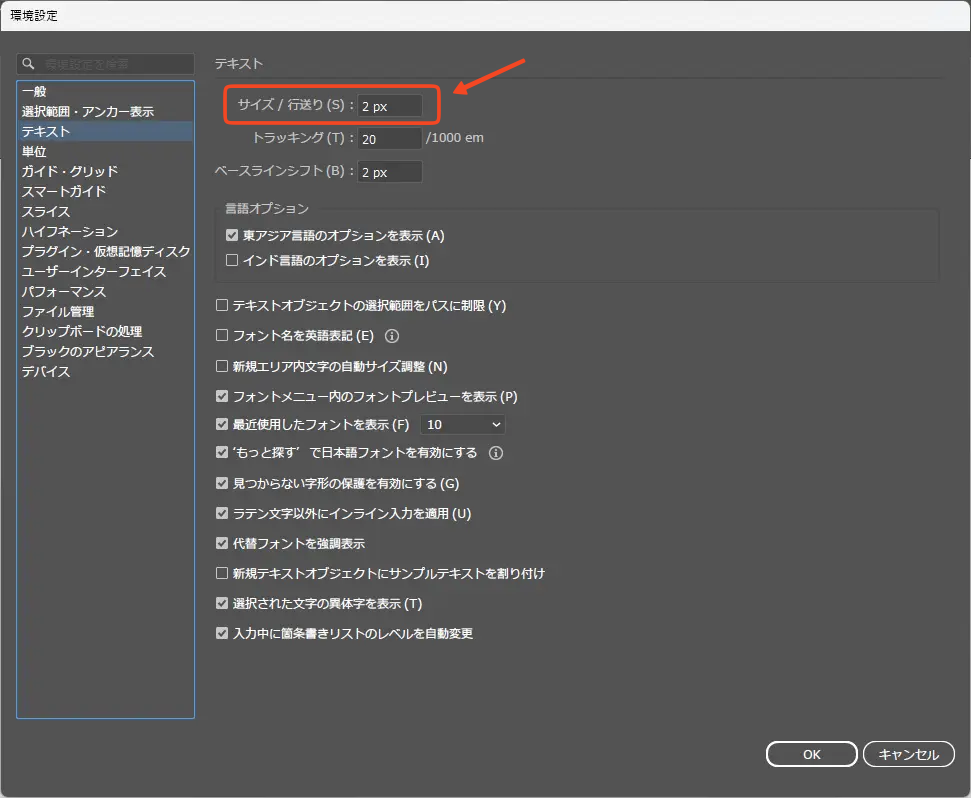Select ブラックのアピアランス category
971x798 pixels.
pyautogui.click(x=88, y=351)
